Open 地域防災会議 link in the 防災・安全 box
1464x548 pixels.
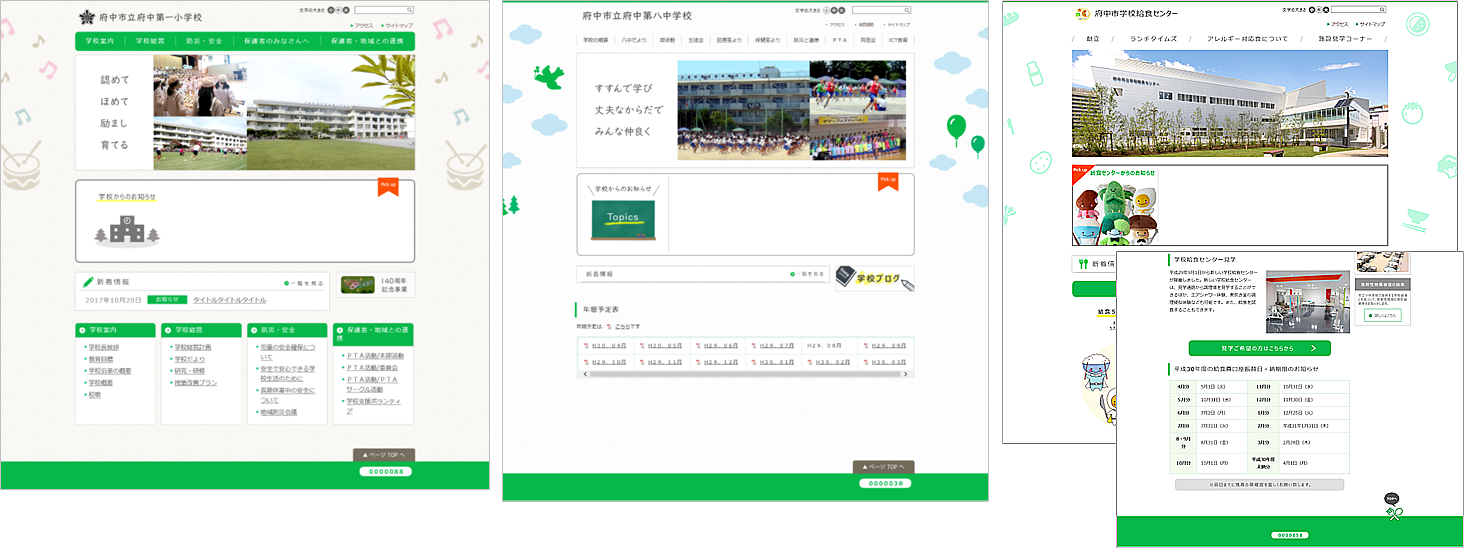[277, 412]
